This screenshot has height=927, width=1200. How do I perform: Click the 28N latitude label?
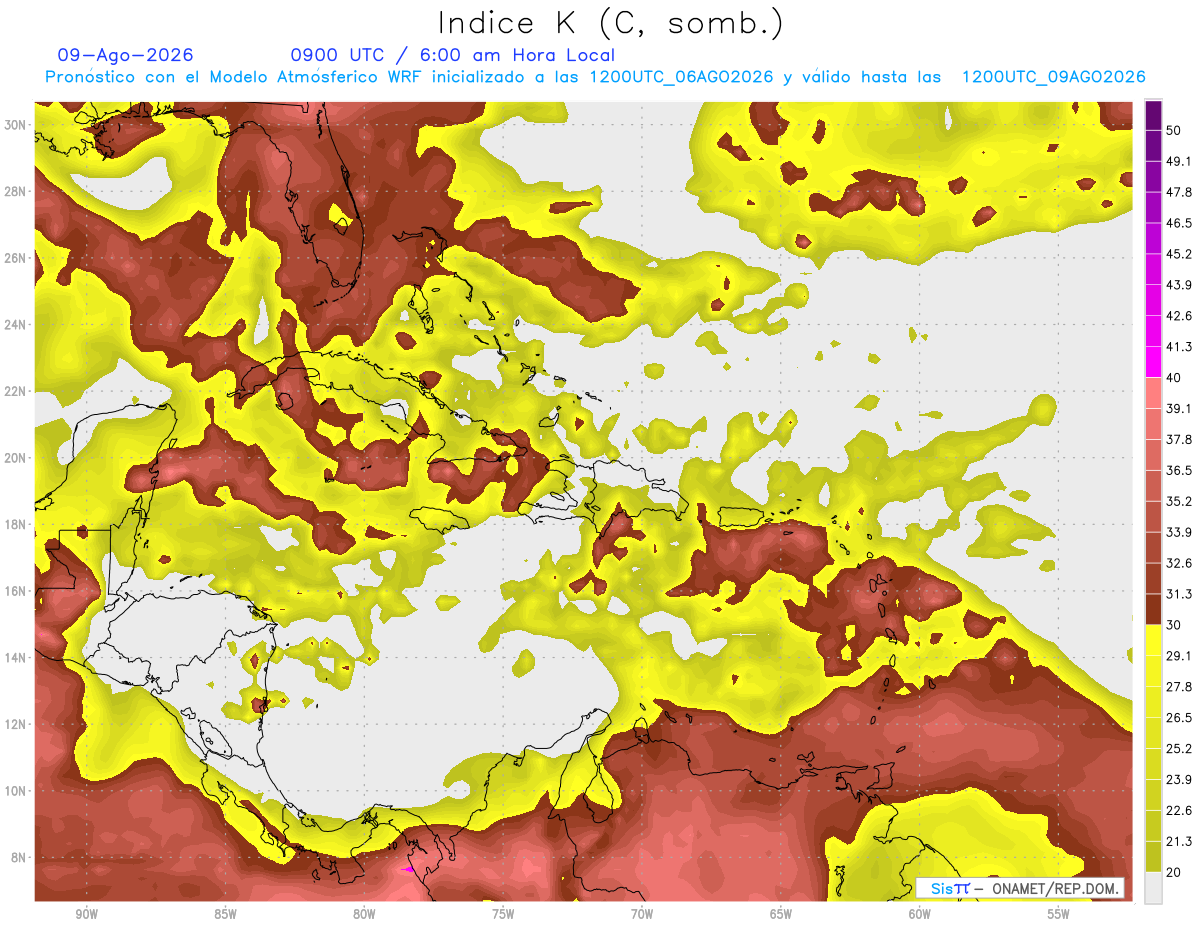16,191
